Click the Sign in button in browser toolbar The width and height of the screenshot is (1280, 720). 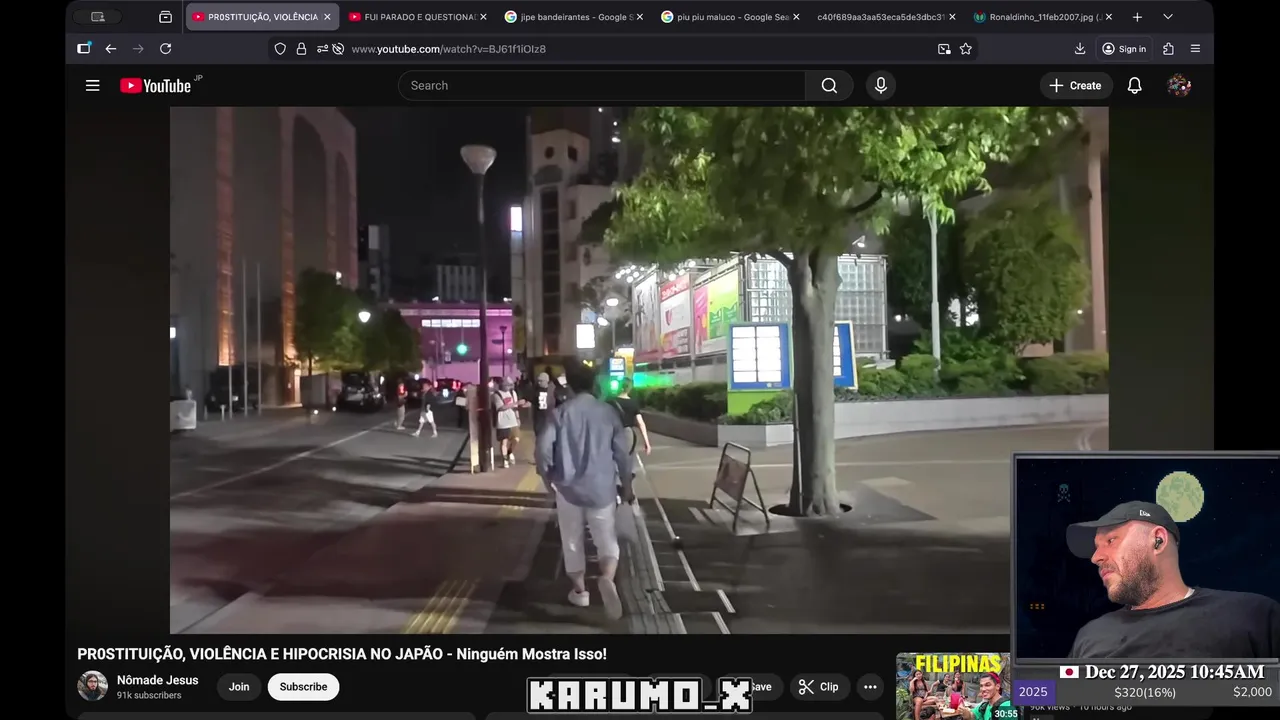(1124, 49)
